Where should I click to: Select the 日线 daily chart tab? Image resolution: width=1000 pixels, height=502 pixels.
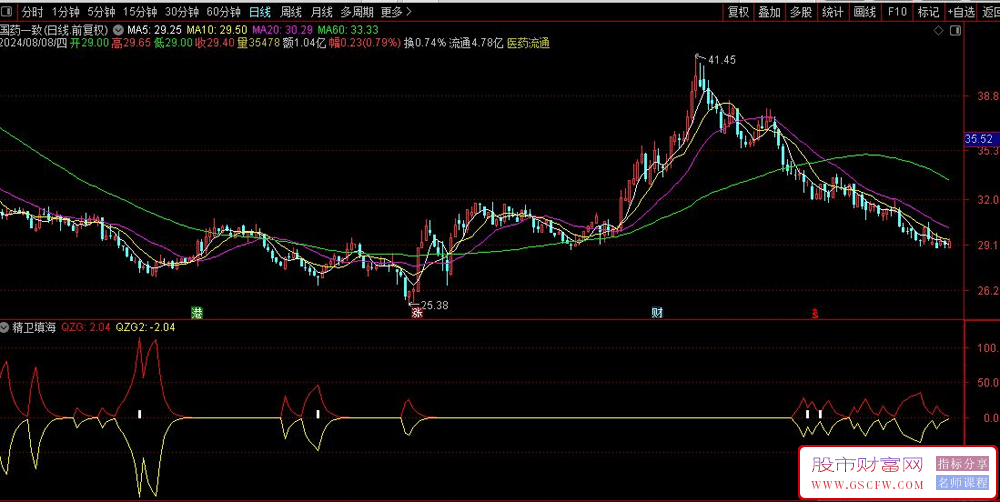click(260, 11)
